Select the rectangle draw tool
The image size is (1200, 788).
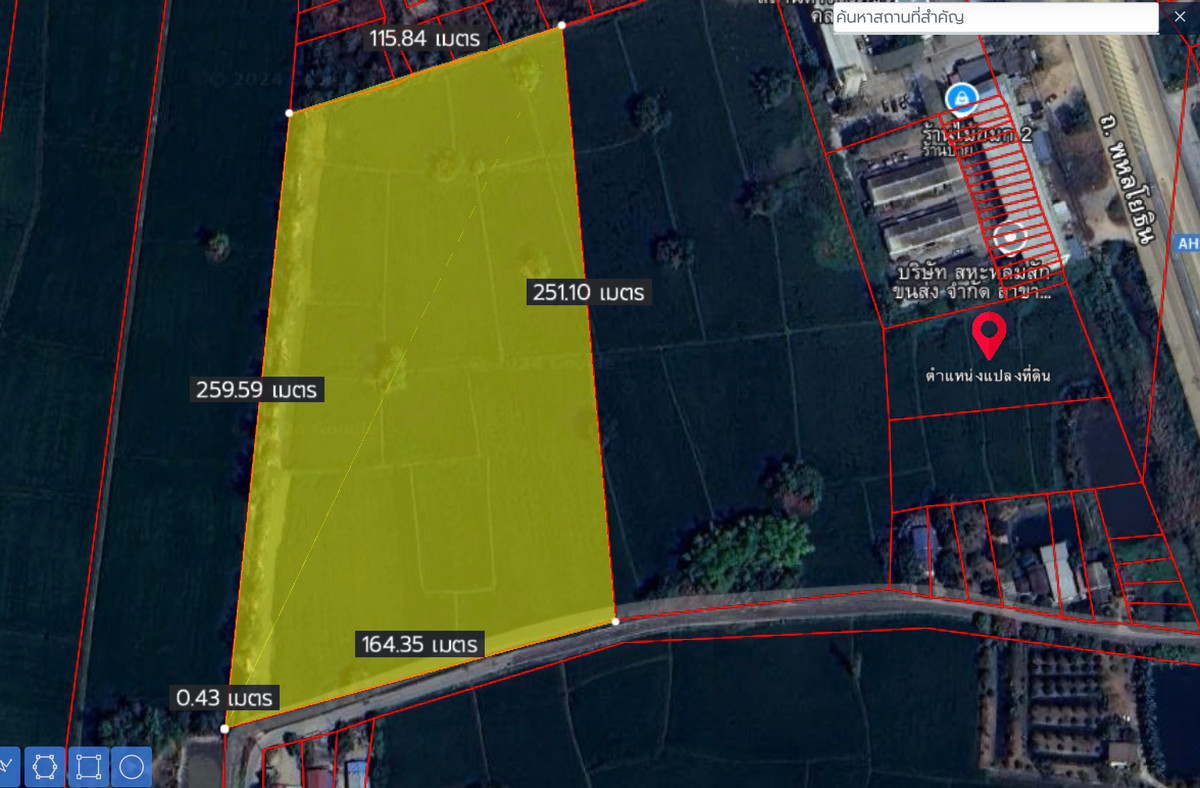tap(89, 767)
